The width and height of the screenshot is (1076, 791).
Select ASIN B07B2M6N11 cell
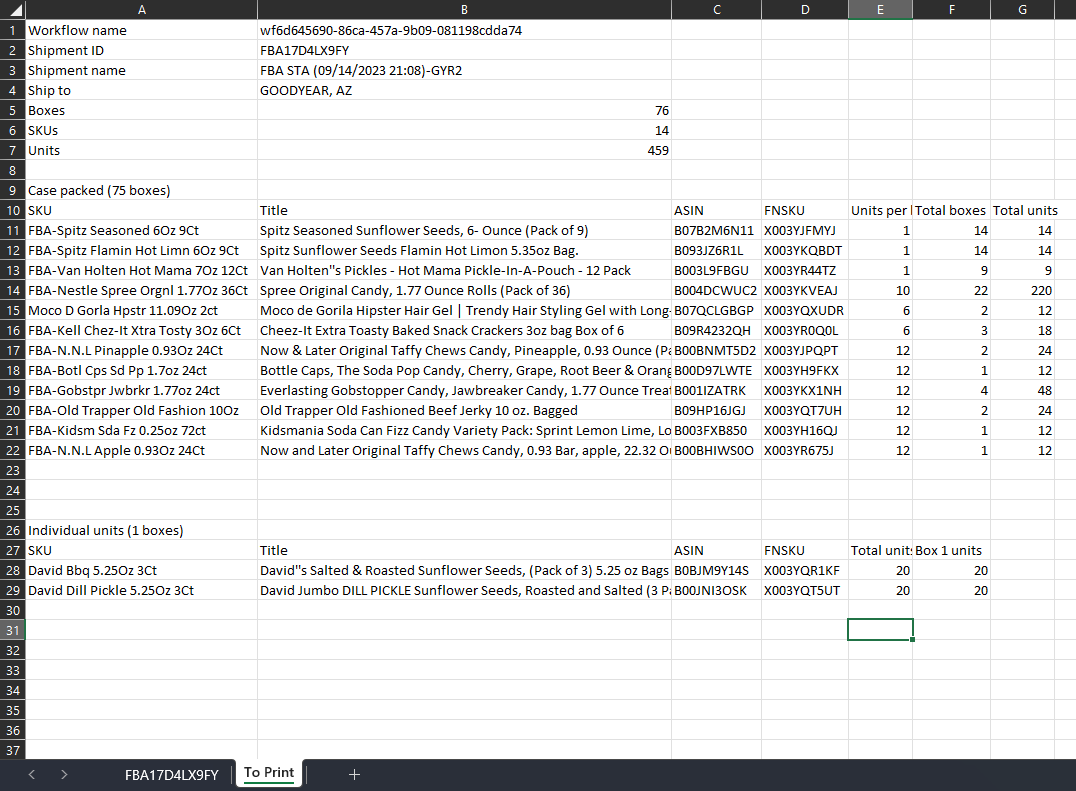click(716, 231)
